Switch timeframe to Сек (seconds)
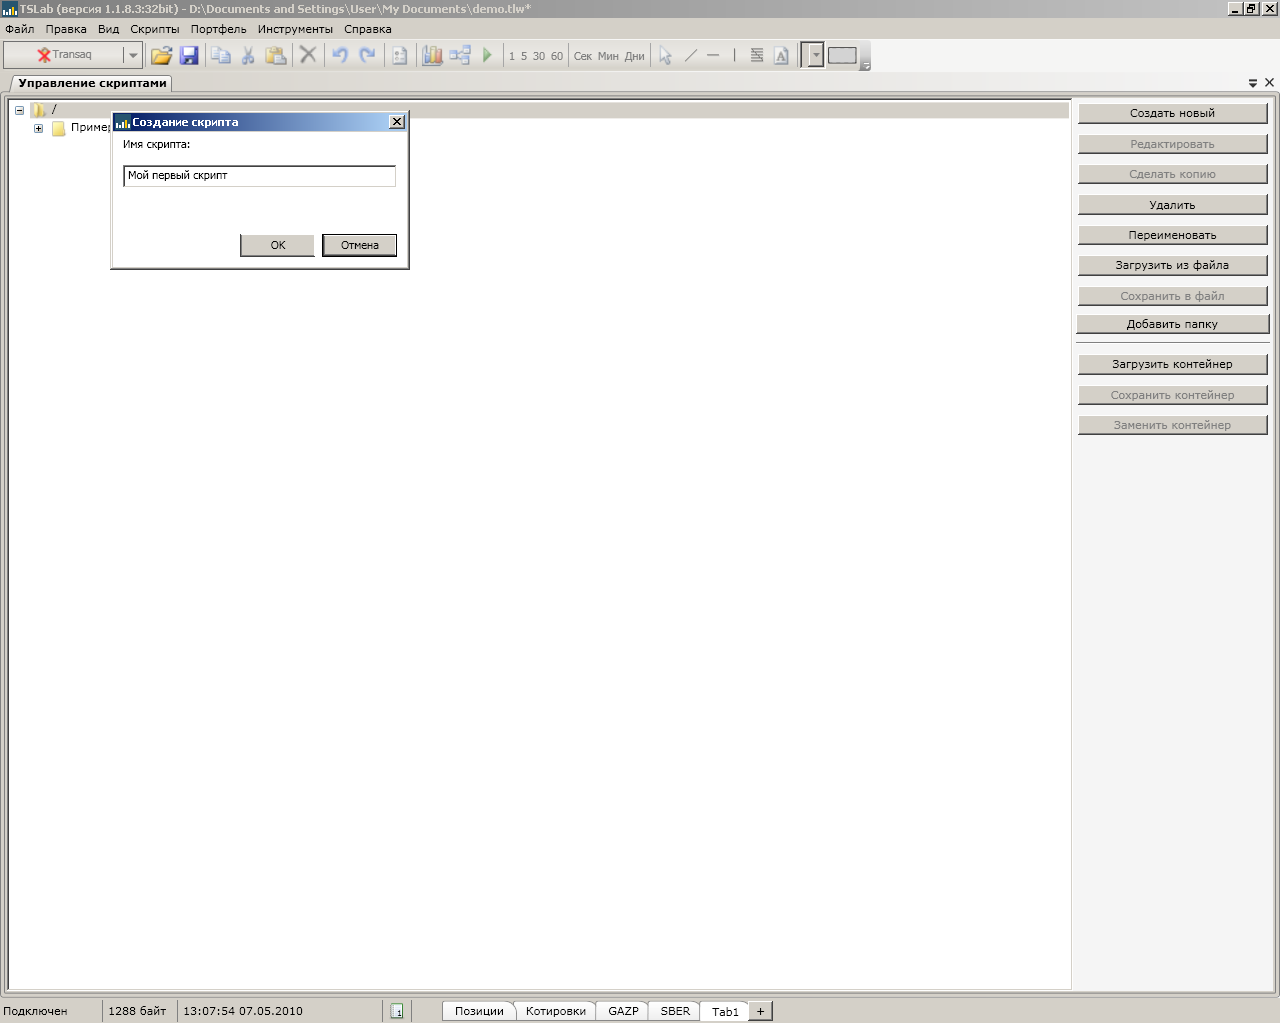This screenshot has width=1280, height=1024. coord(583,56)
